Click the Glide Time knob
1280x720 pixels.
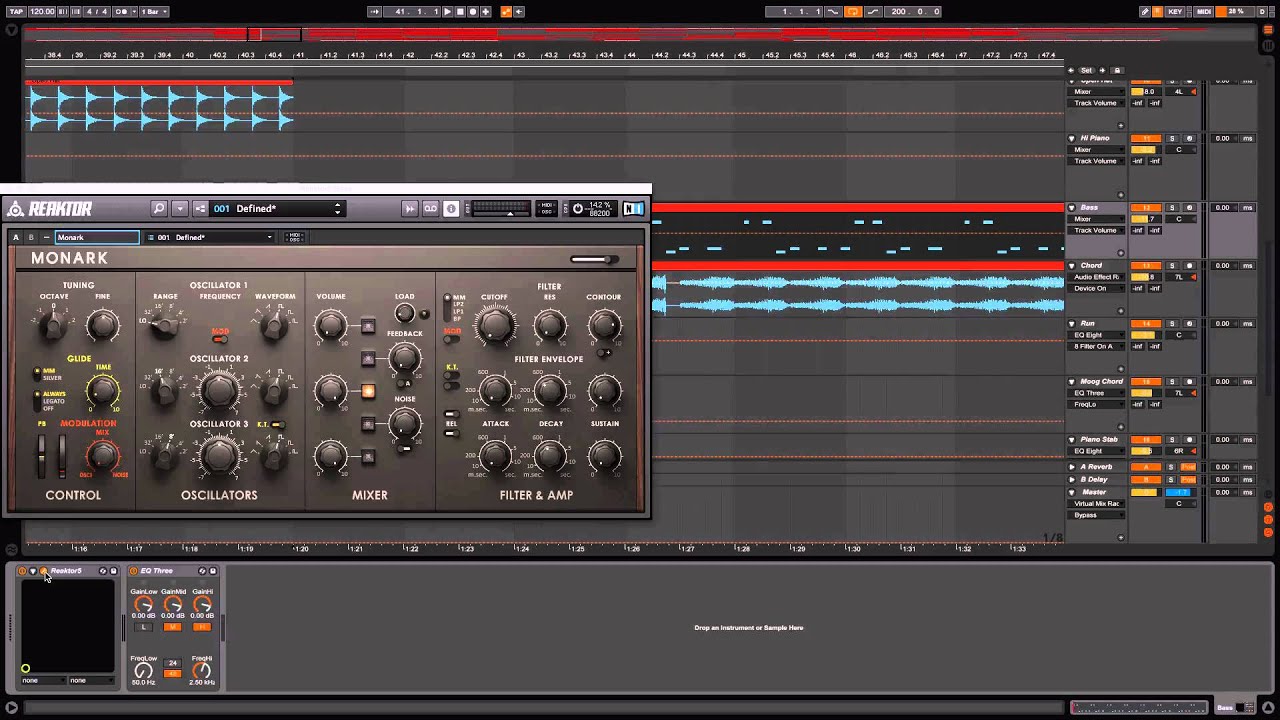tap(102, 391)
